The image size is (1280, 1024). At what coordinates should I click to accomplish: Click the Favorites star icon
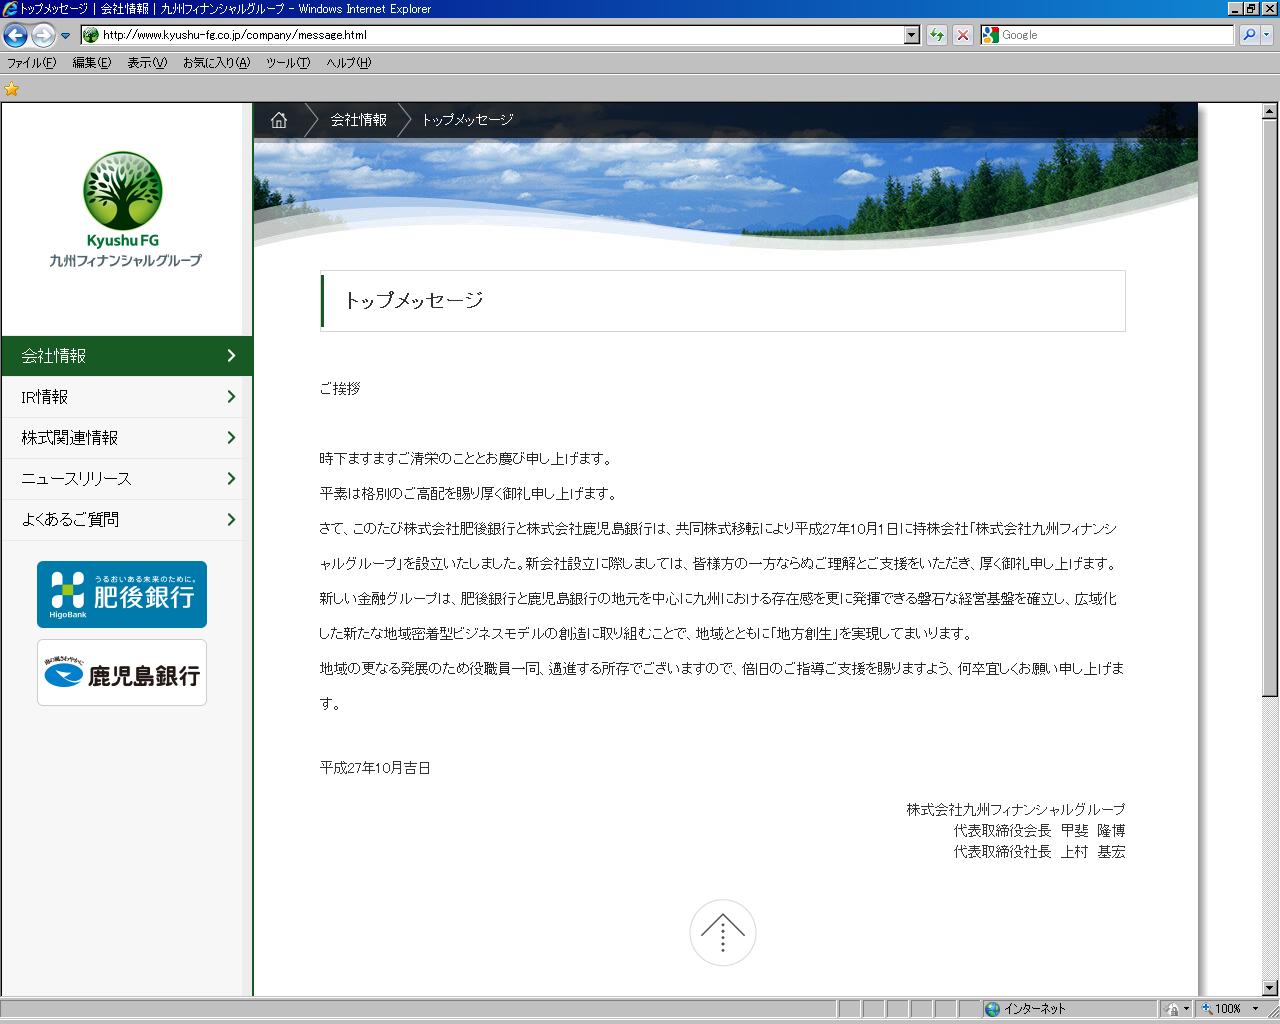pos(12,89)
